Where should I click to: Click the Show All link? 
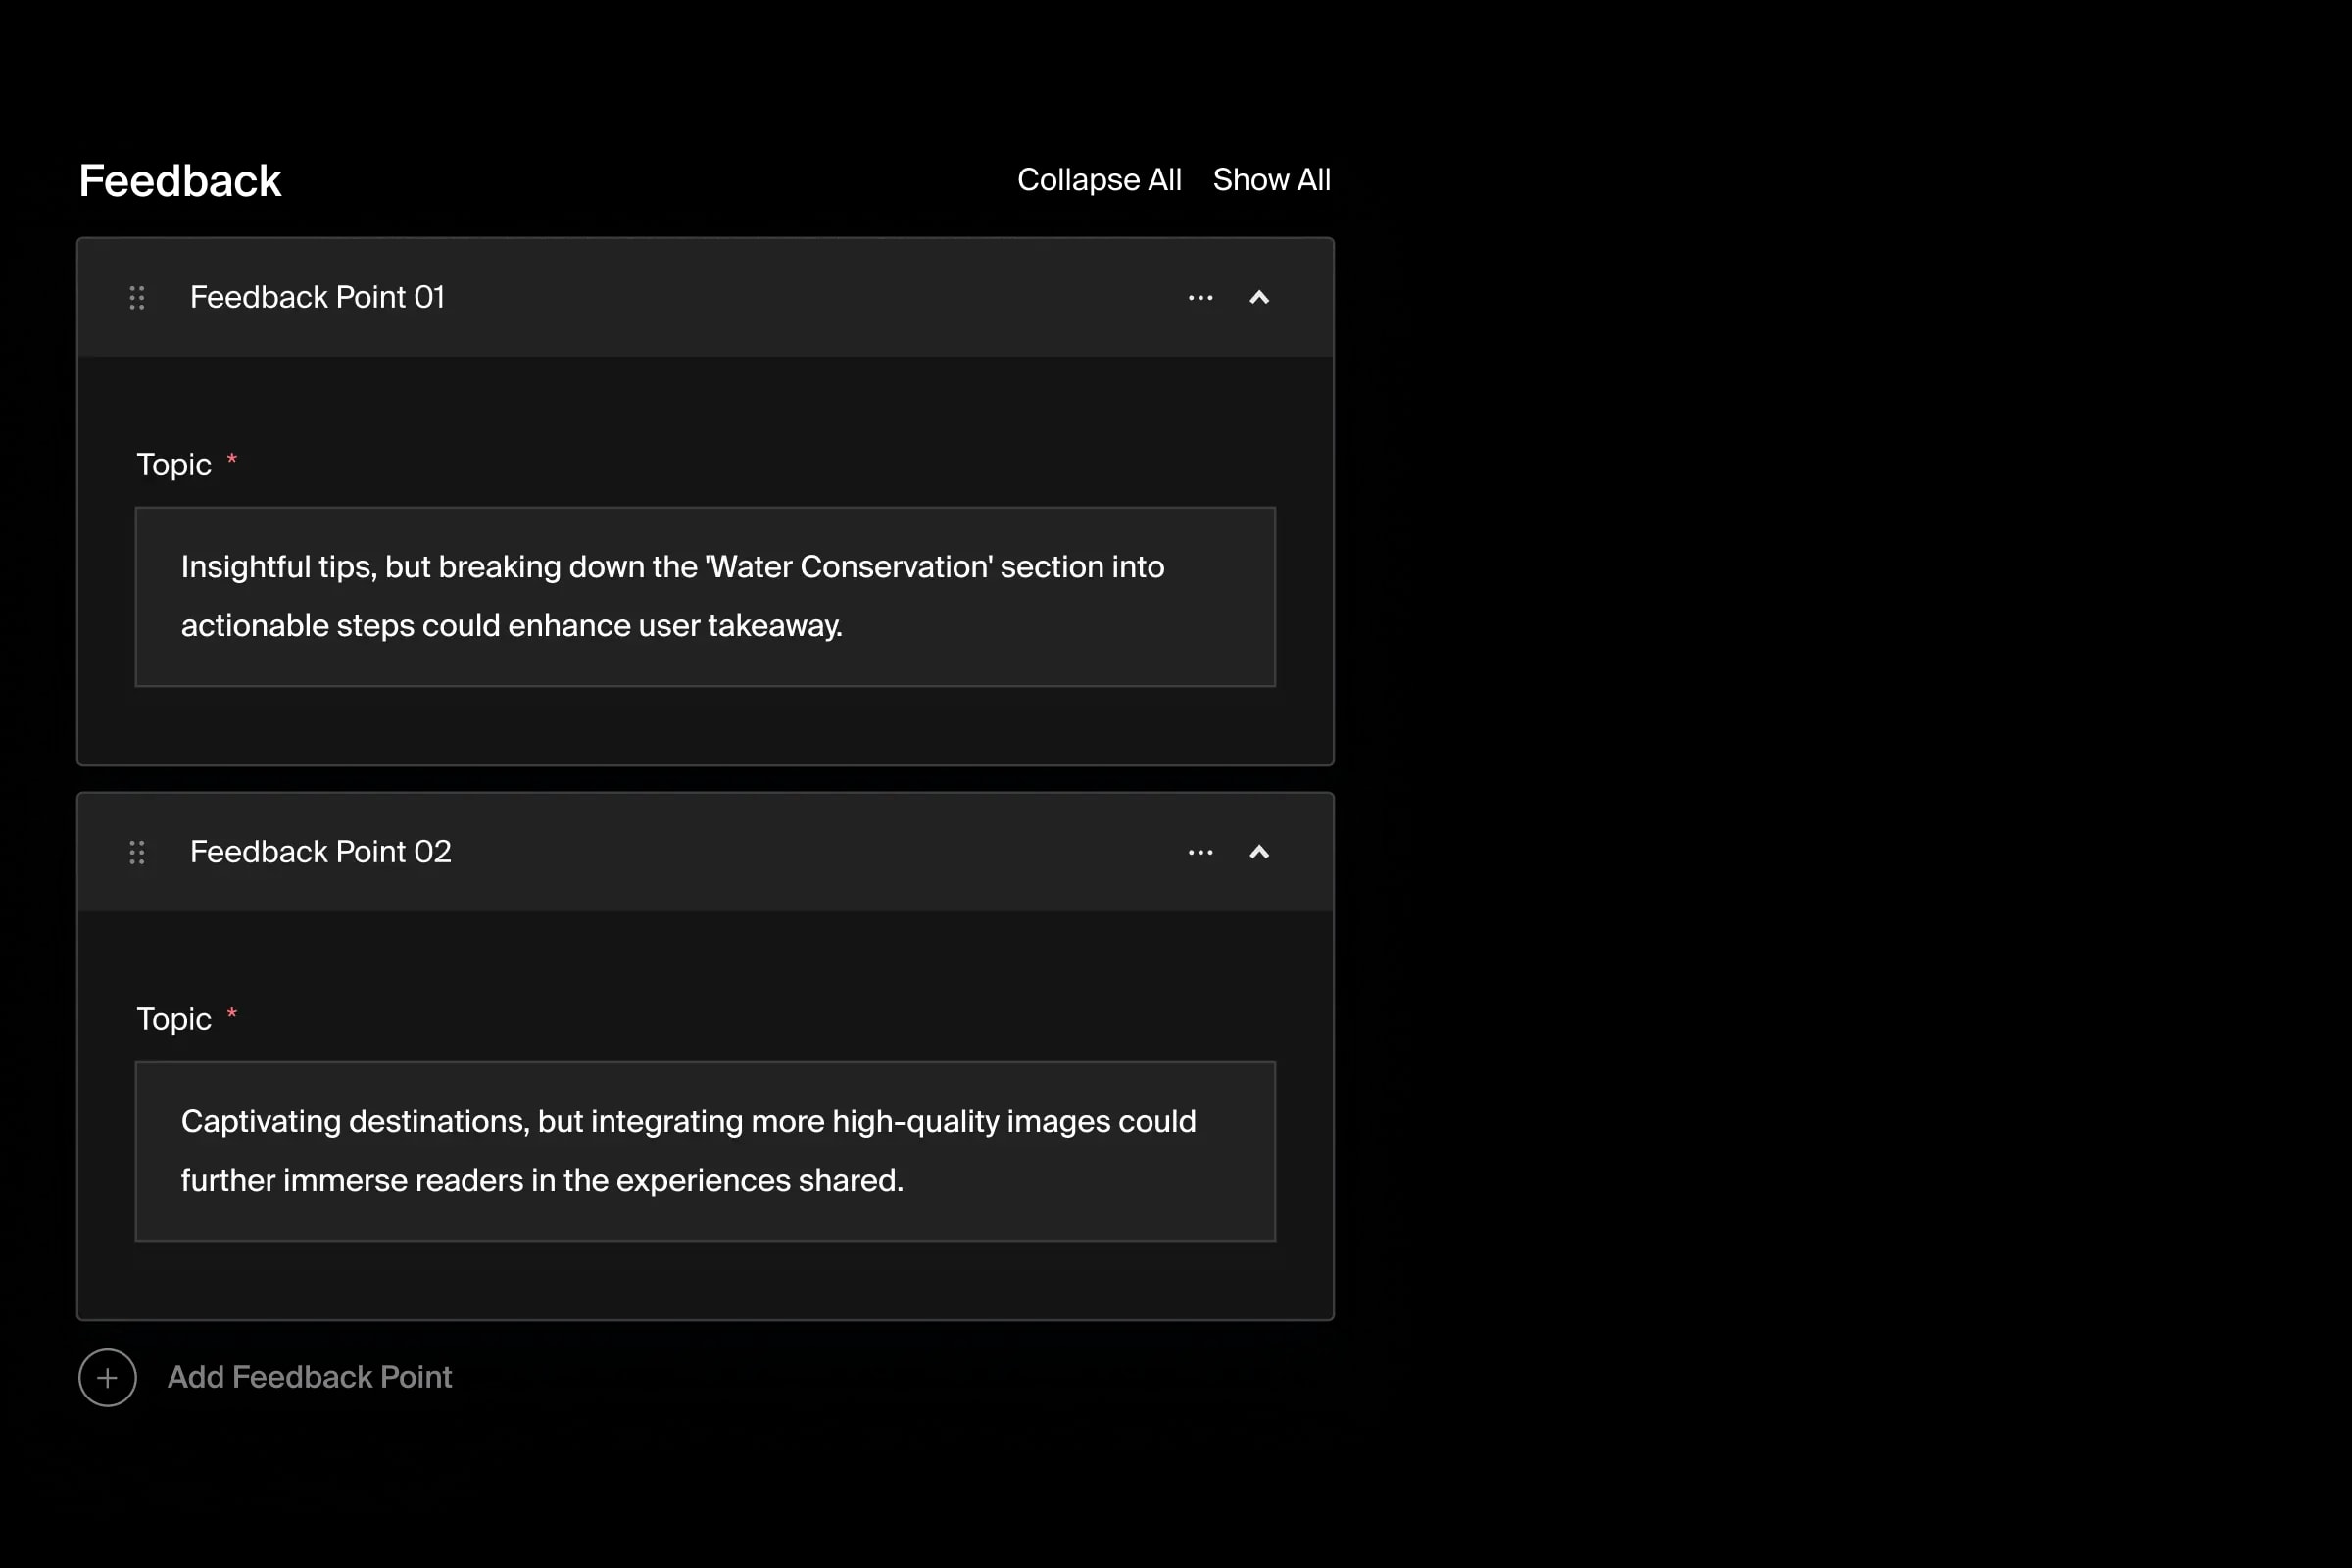[x=1271, y=180]
